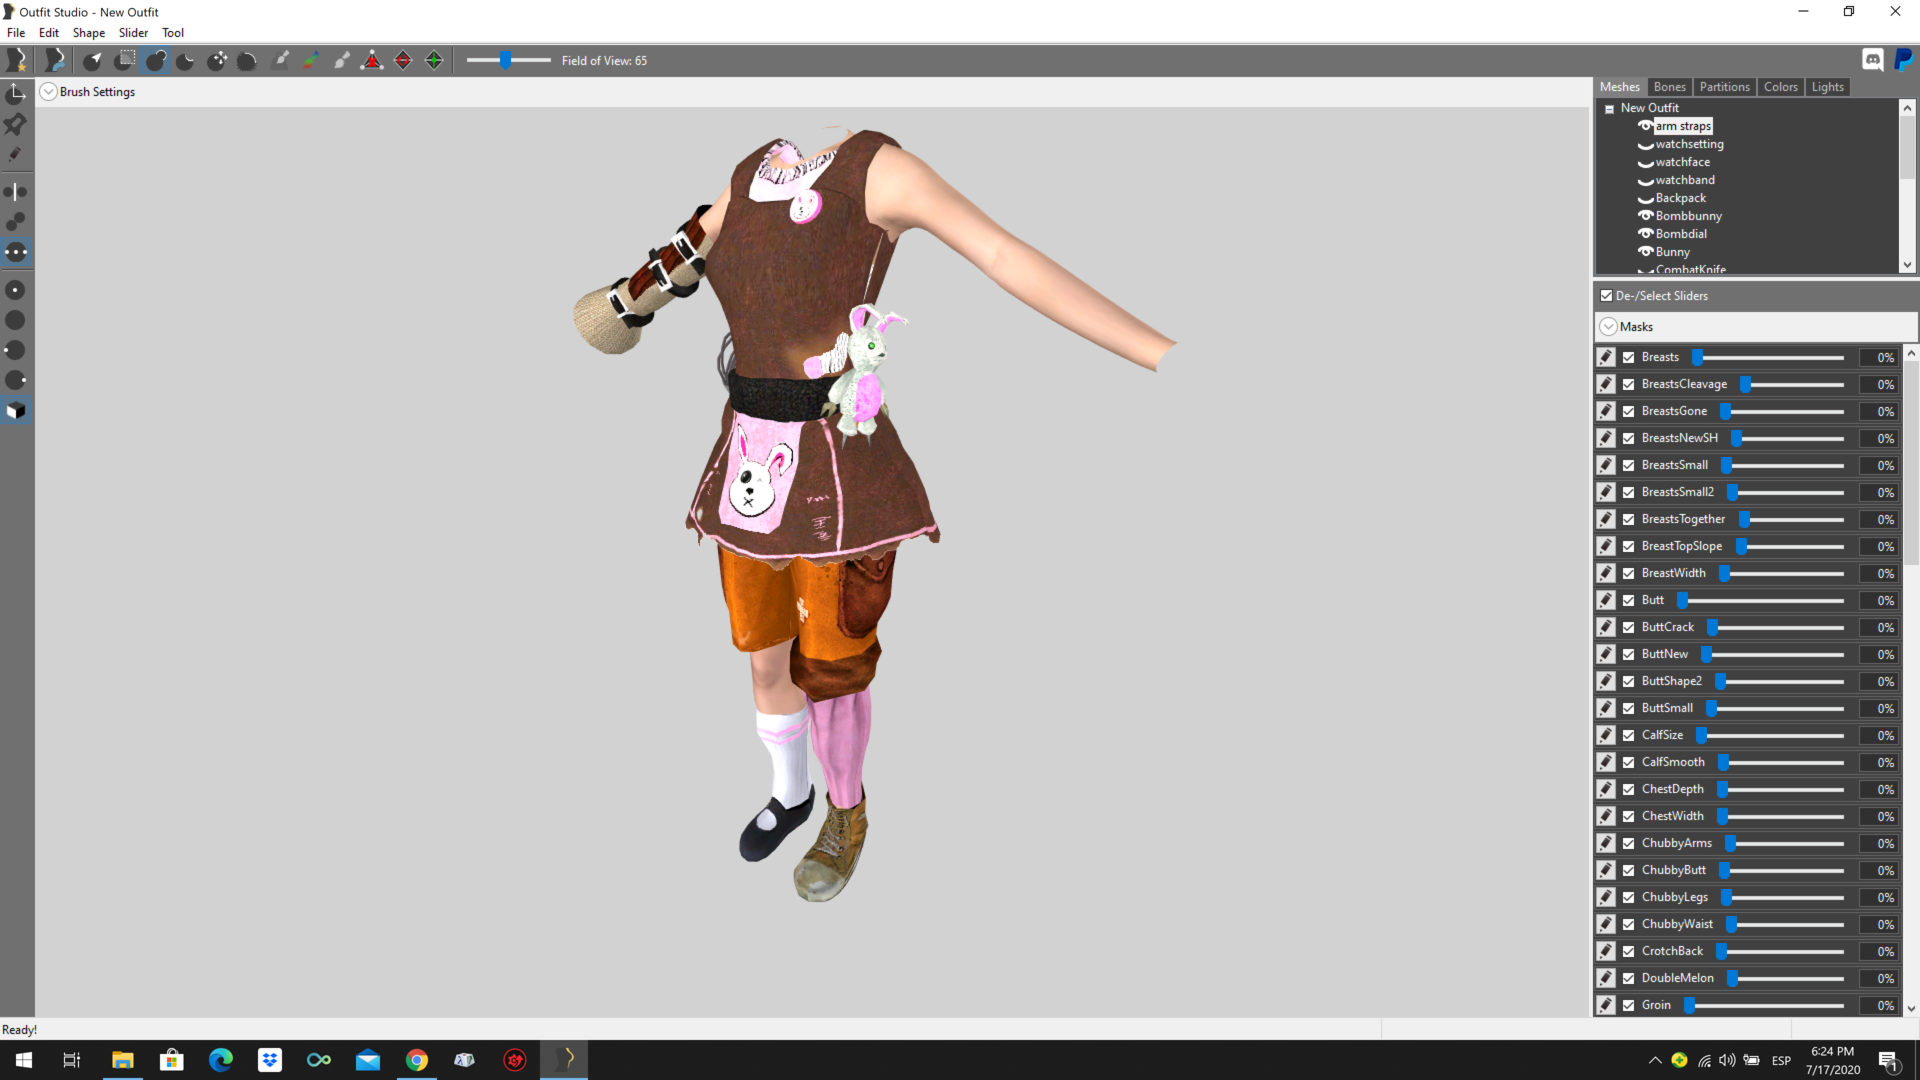
Task: Collapse the New Outfit tree node
Action: click(1610, 109)
